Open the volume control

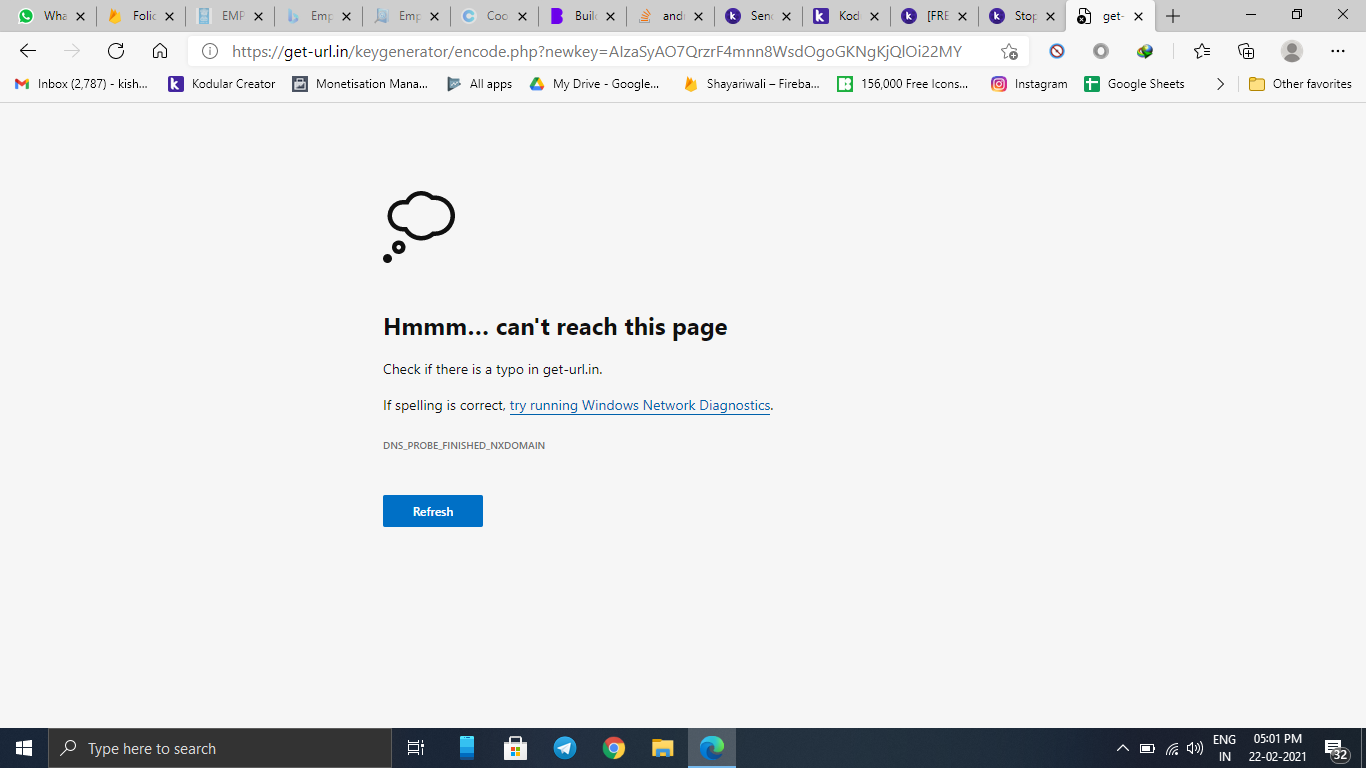1195,748
